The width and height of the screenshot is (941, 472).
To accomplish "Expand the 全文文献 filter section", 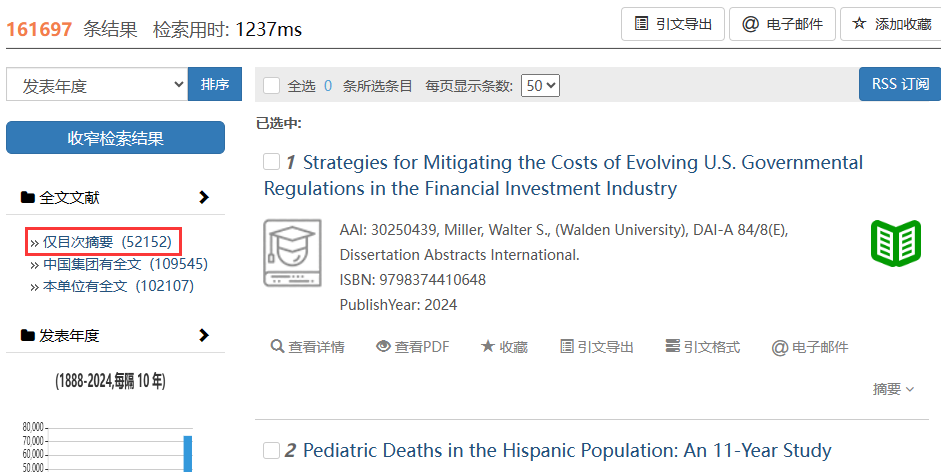I will (x=204, y=198).
